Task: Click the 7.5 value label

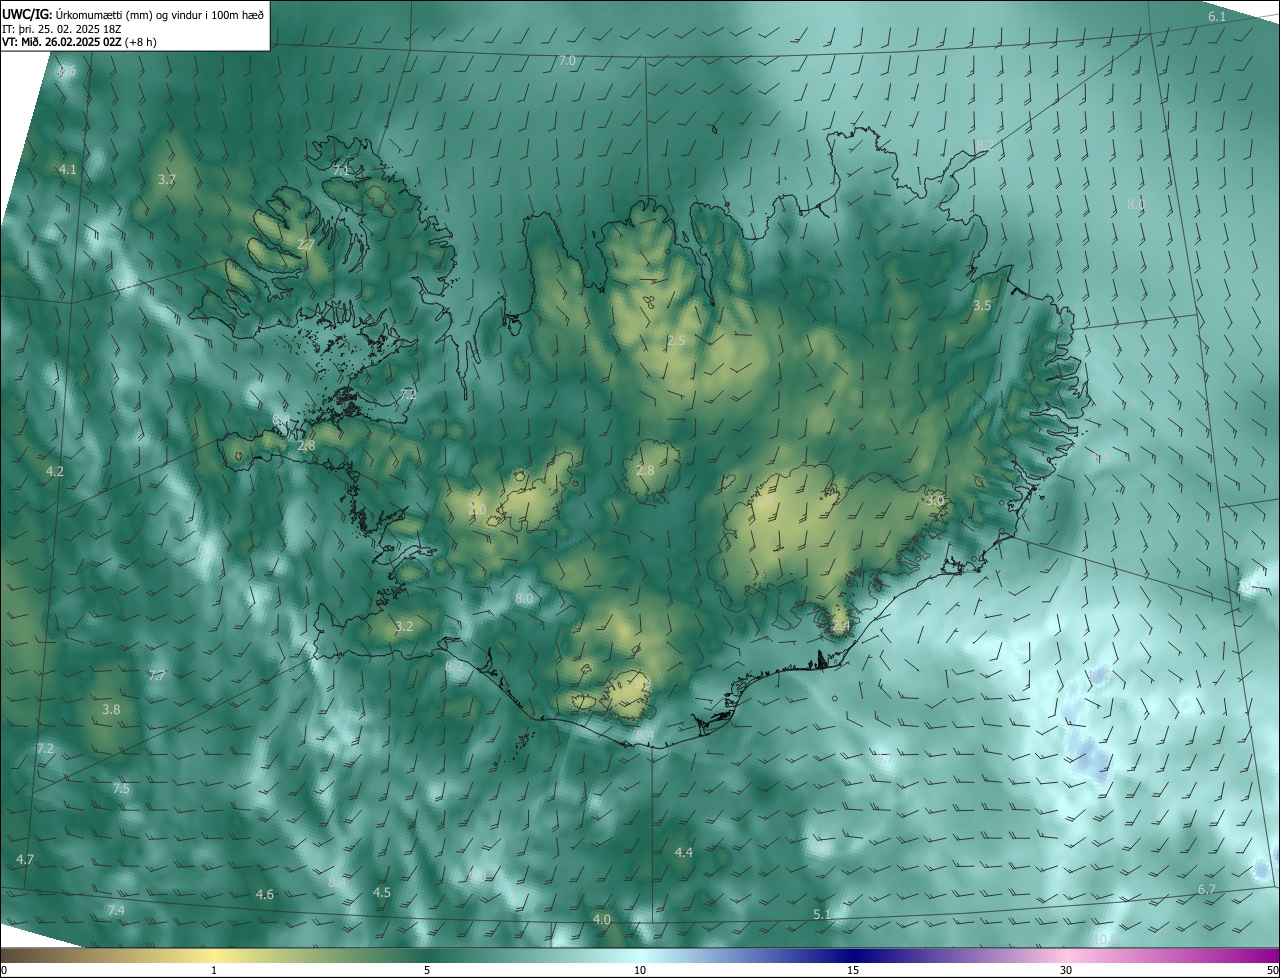Action: coord(121,789)
